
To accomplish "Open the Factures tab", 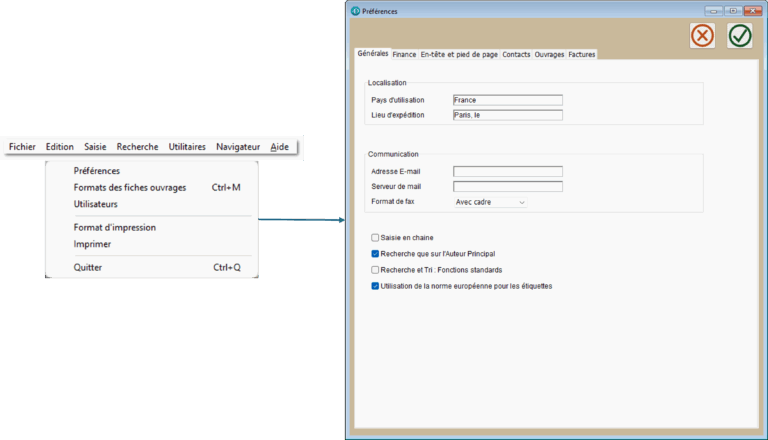I will click(581, 55).
